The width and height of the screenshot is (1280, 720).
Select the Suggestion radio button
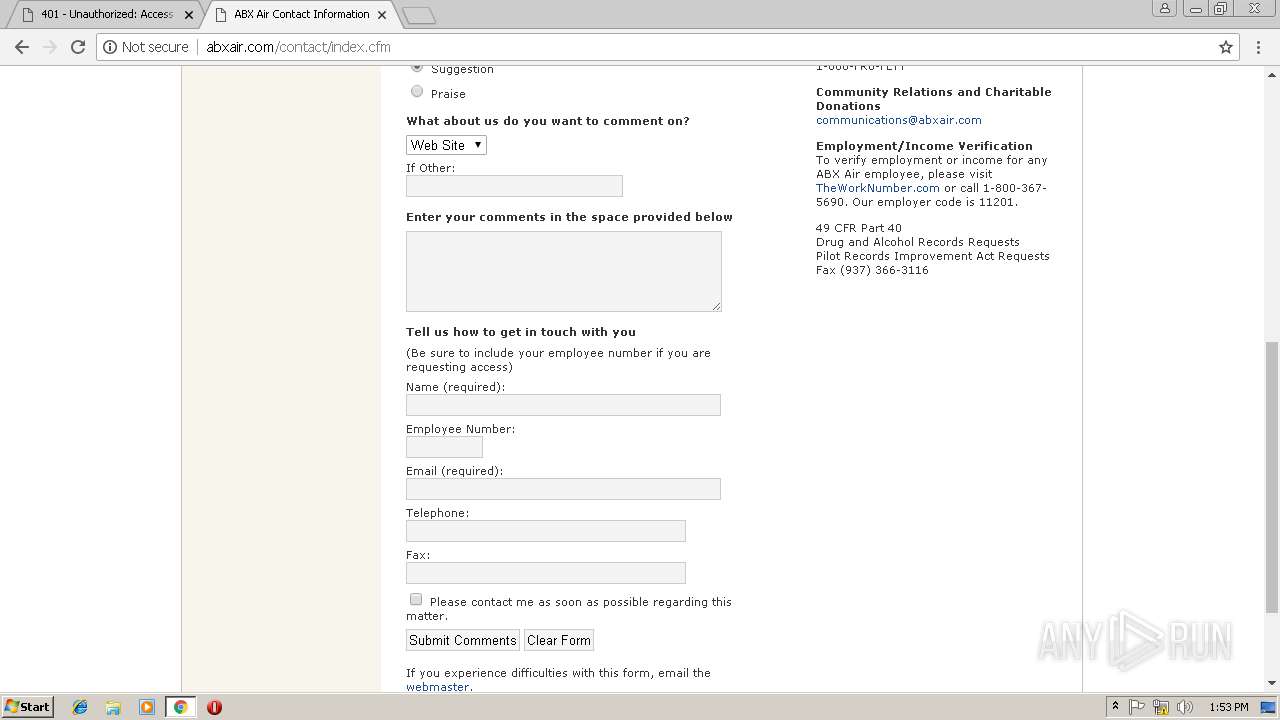(417, 68)
